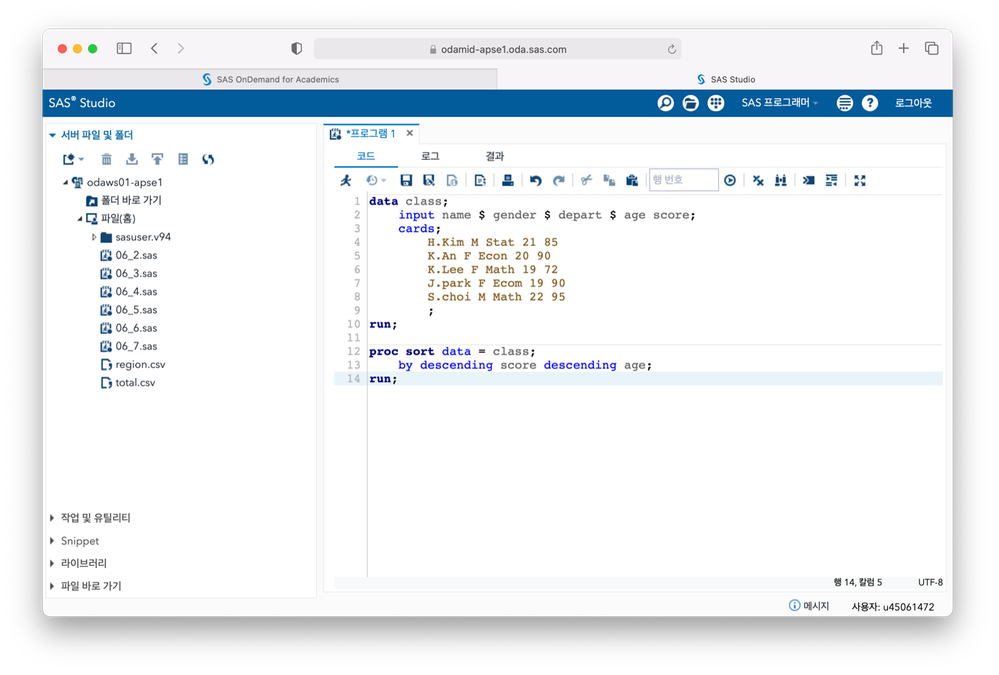Go to line with the circled arrow button
Screen dimensions: 999x675
tap(730, 180)
